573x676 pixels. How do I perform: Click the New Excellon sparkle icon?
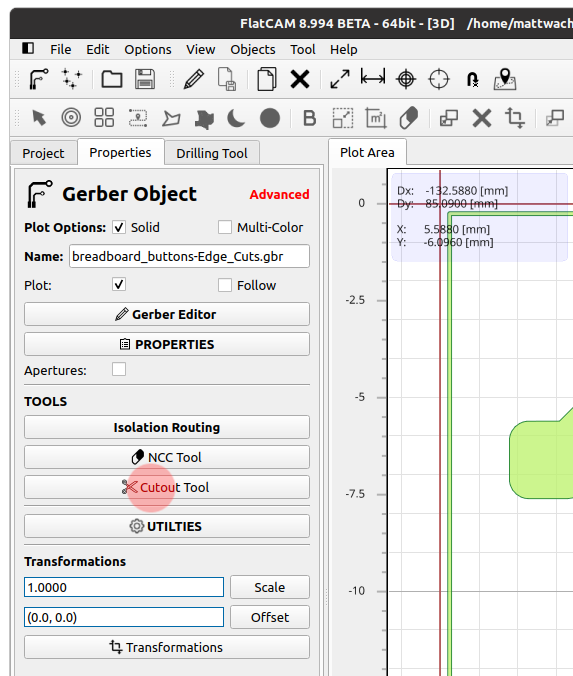click(71, 79)
